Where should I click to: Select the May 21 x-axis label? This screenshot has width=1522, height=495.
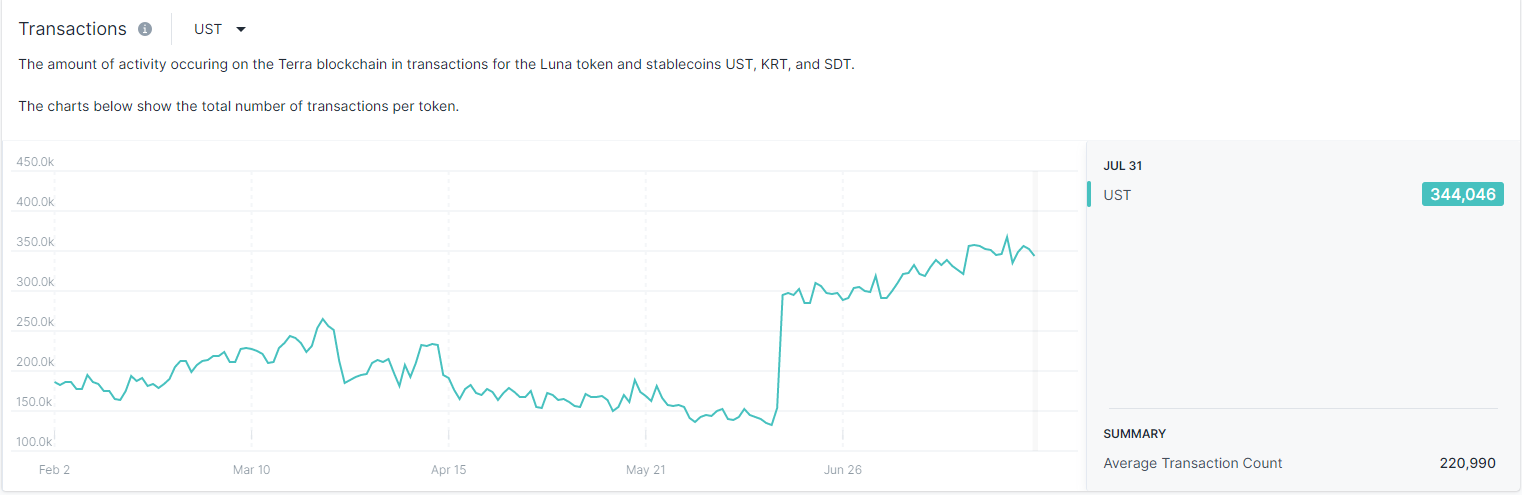pyautogui.click(x=645, y=470)
